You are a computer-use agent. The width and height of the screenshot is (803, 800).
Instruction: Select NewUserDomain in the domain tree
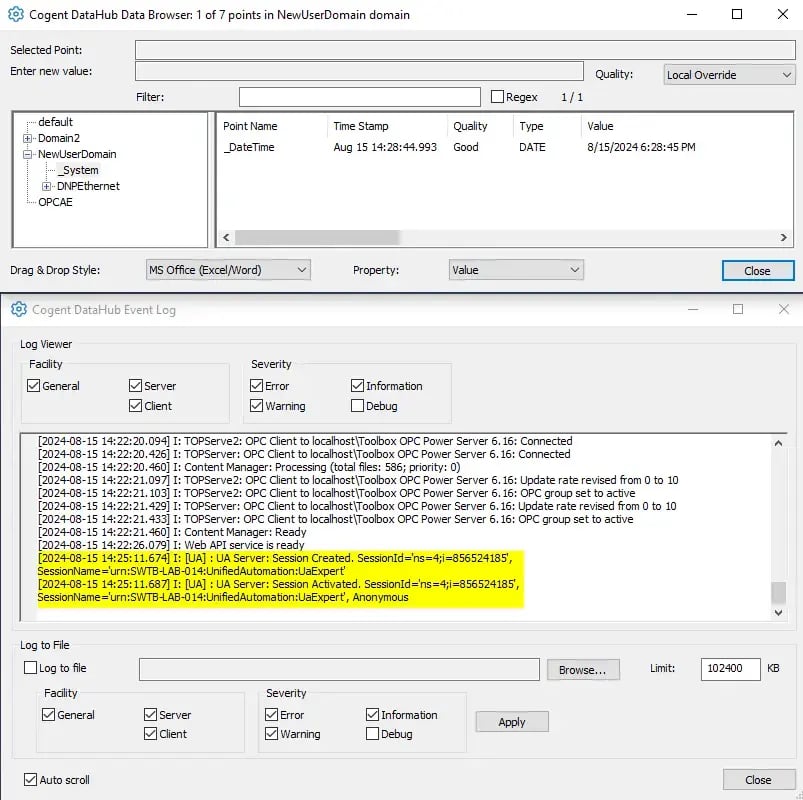75,154
